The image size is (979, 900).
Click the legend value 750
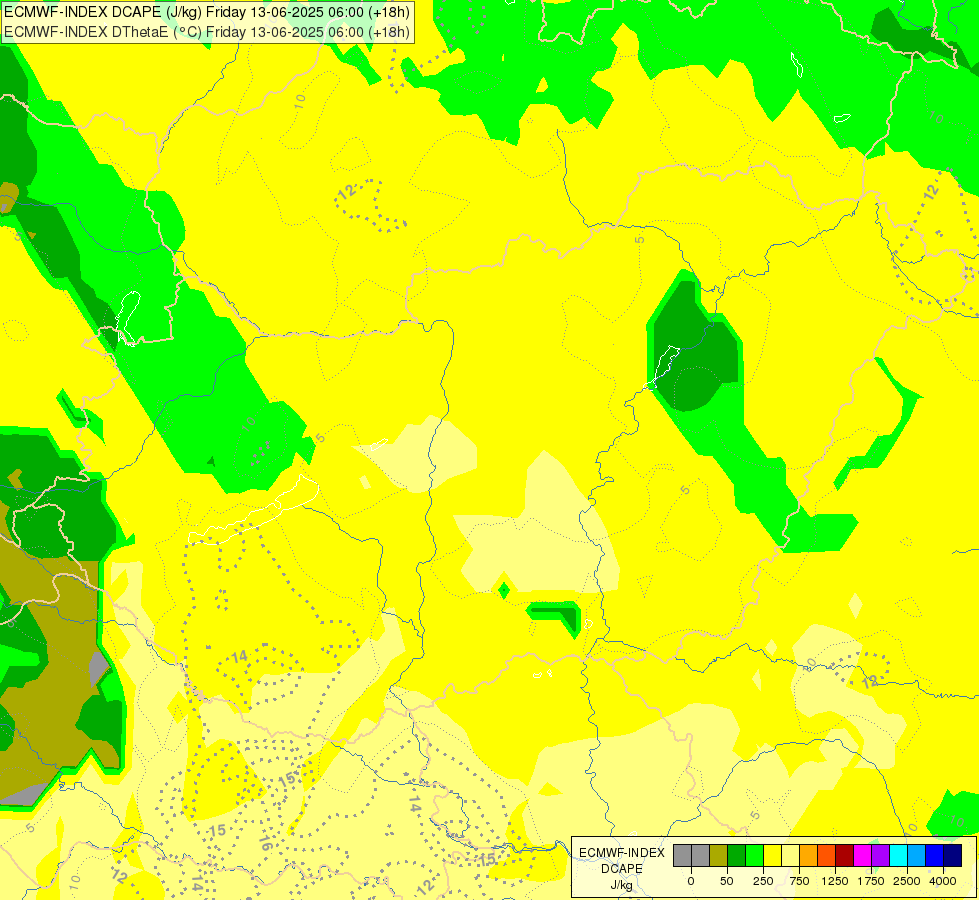pos(799,881)
